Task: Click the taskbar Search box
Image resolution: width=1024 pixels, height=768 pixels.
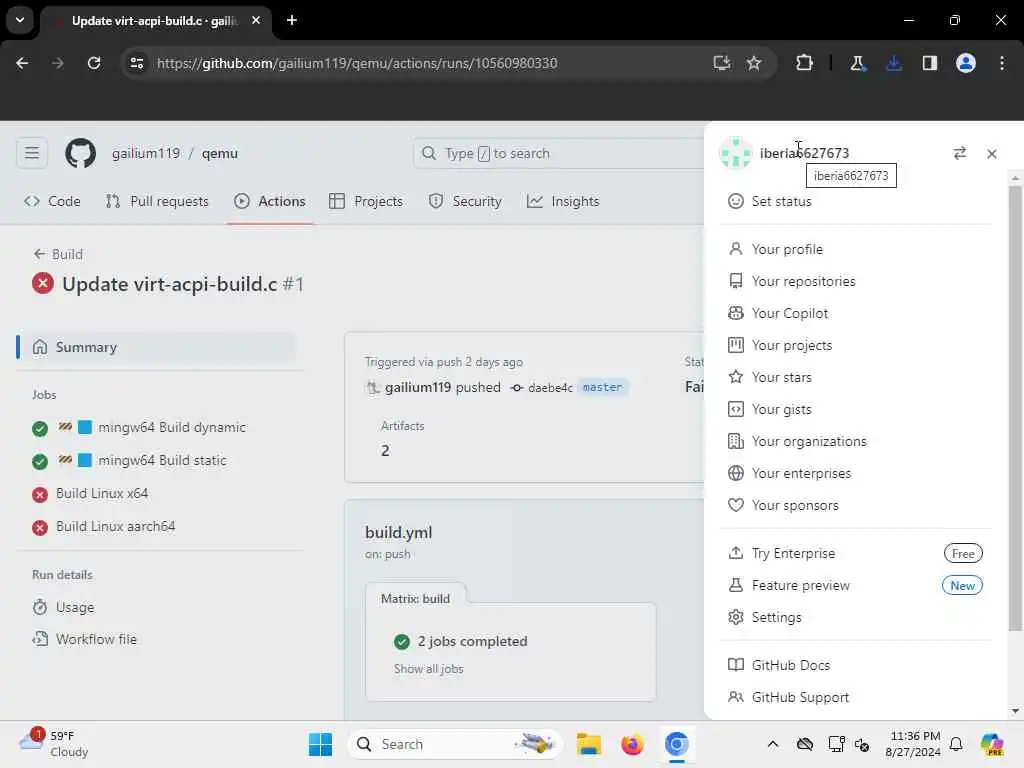Action: click(x=455, y=744)
